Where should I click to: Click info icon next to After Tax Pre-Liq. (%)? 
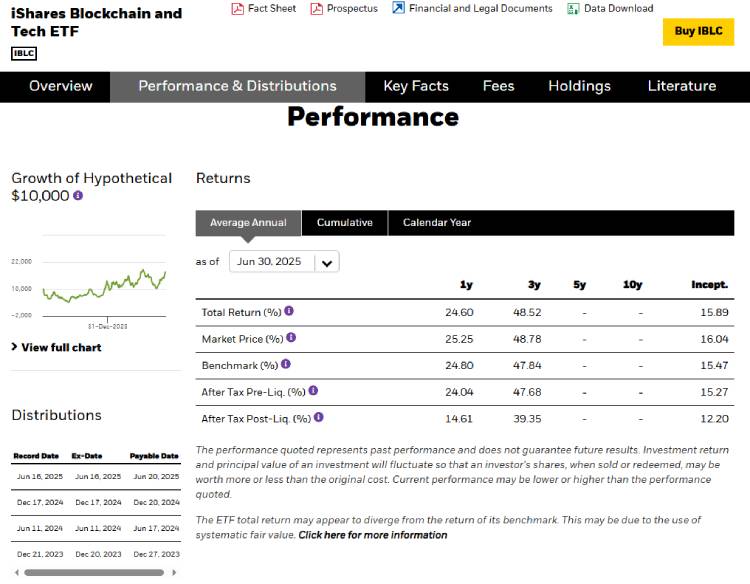coord(313,391)
